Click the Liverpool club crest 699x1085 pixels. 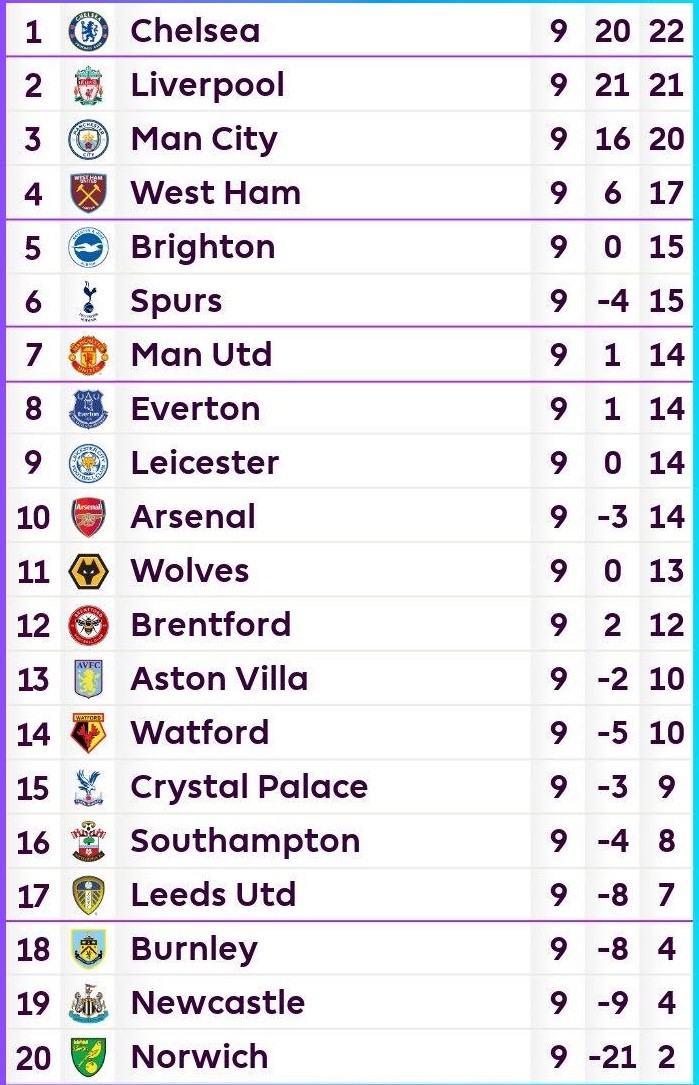click(88, 85)
